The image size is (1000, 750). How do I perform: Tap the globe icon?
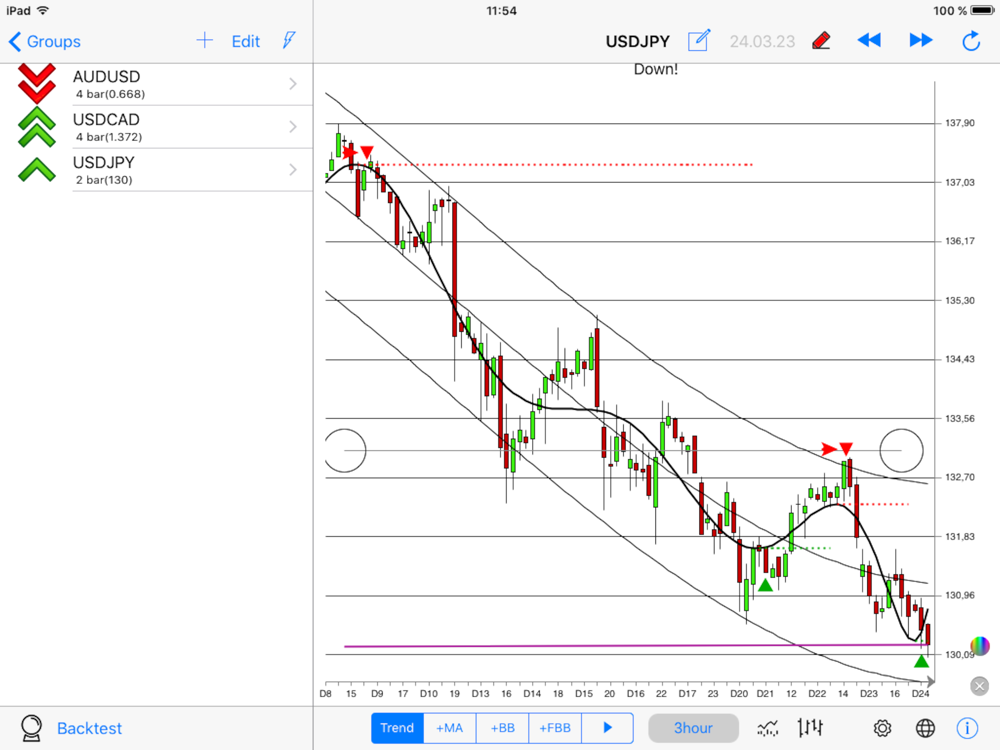[x=925, y=728]
